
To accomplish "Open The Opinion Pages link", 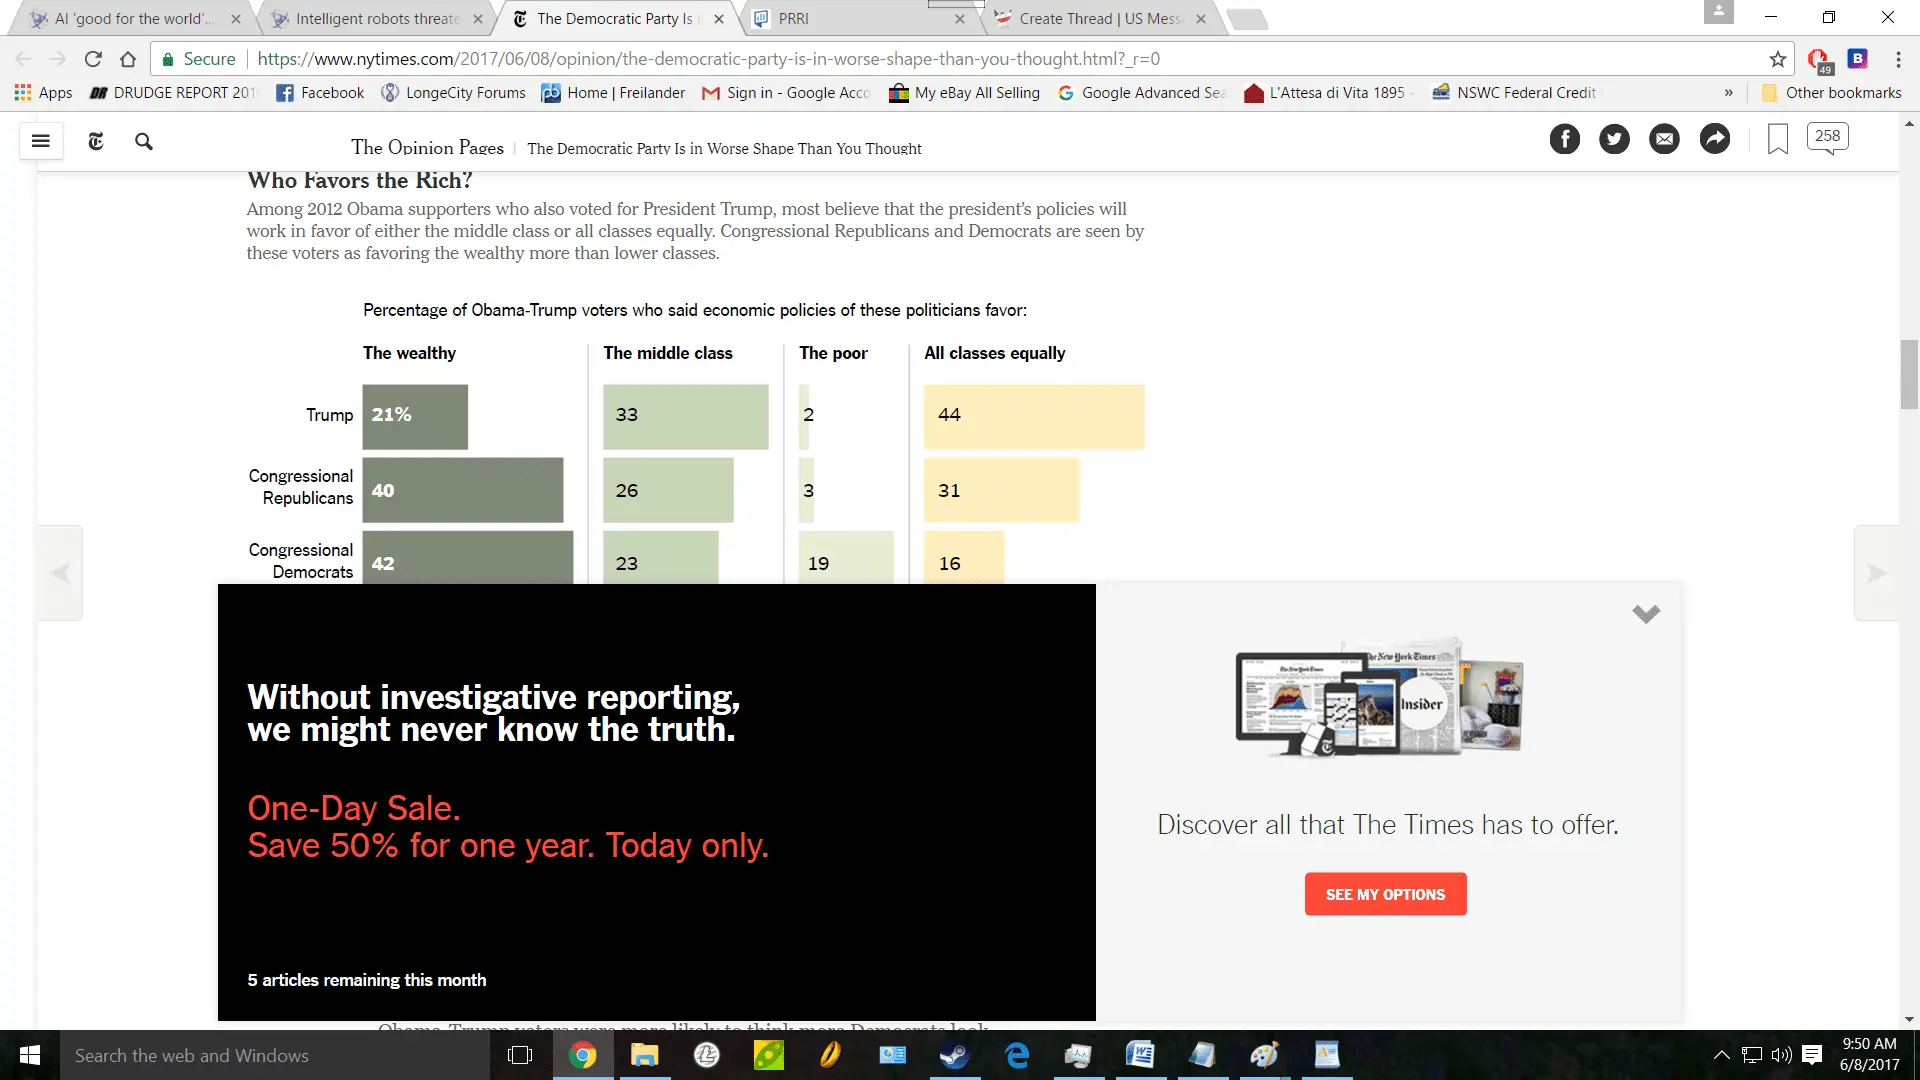I will [427, 147].
